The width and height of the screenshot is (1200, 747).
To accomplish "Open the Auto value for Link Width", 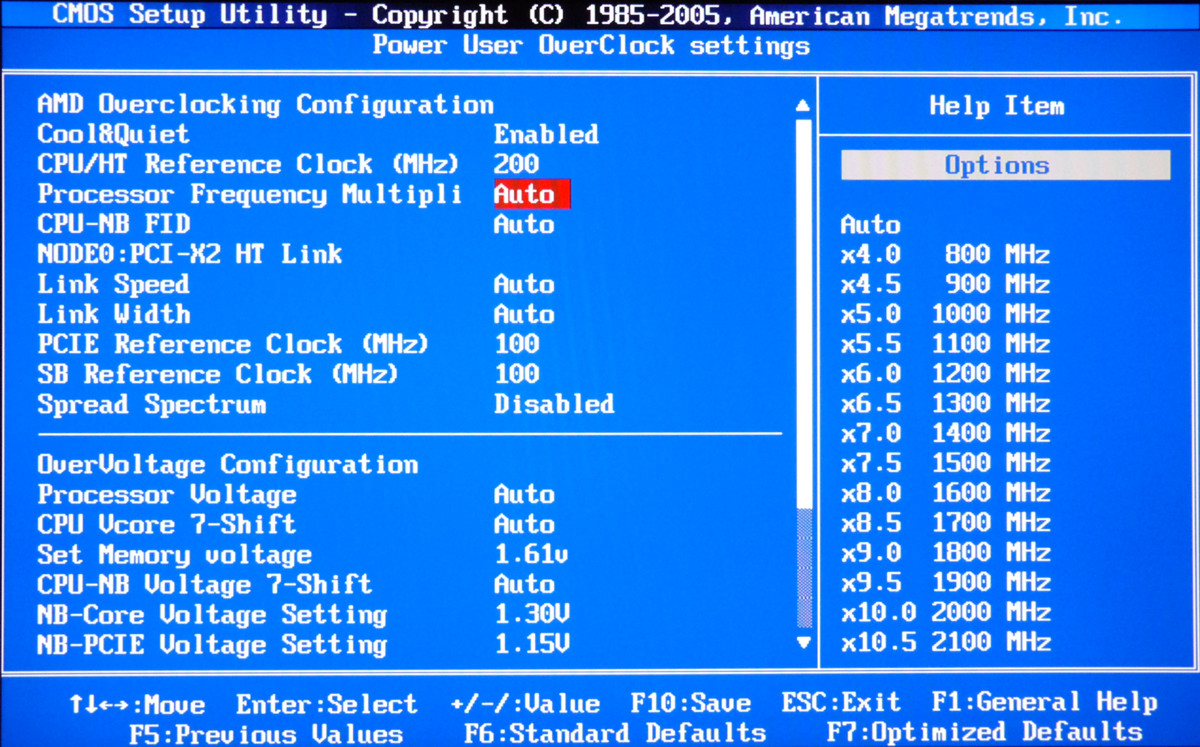I will (524, 315).
